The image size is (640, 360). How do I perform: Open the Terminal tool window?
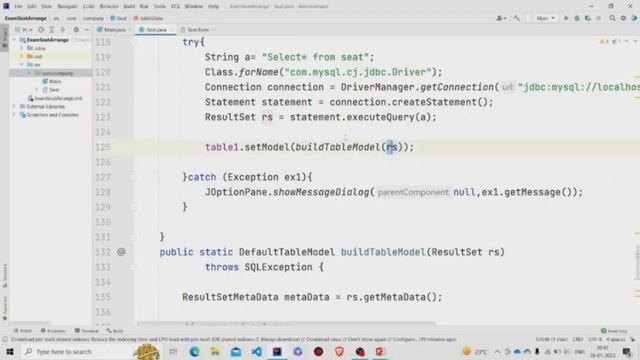[87, 331]
